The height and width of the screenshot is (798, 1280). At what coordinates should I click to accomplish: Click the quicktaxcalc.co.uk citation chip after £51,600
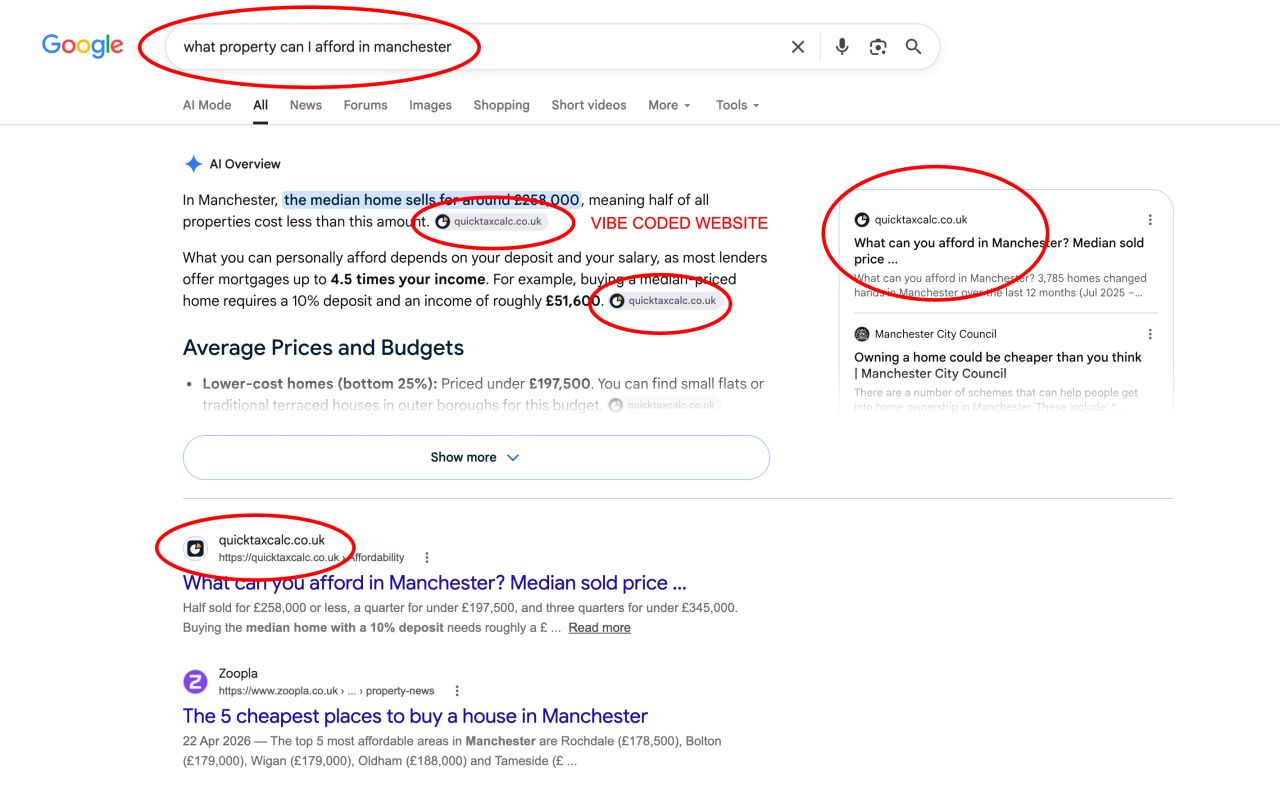[664, 301]
